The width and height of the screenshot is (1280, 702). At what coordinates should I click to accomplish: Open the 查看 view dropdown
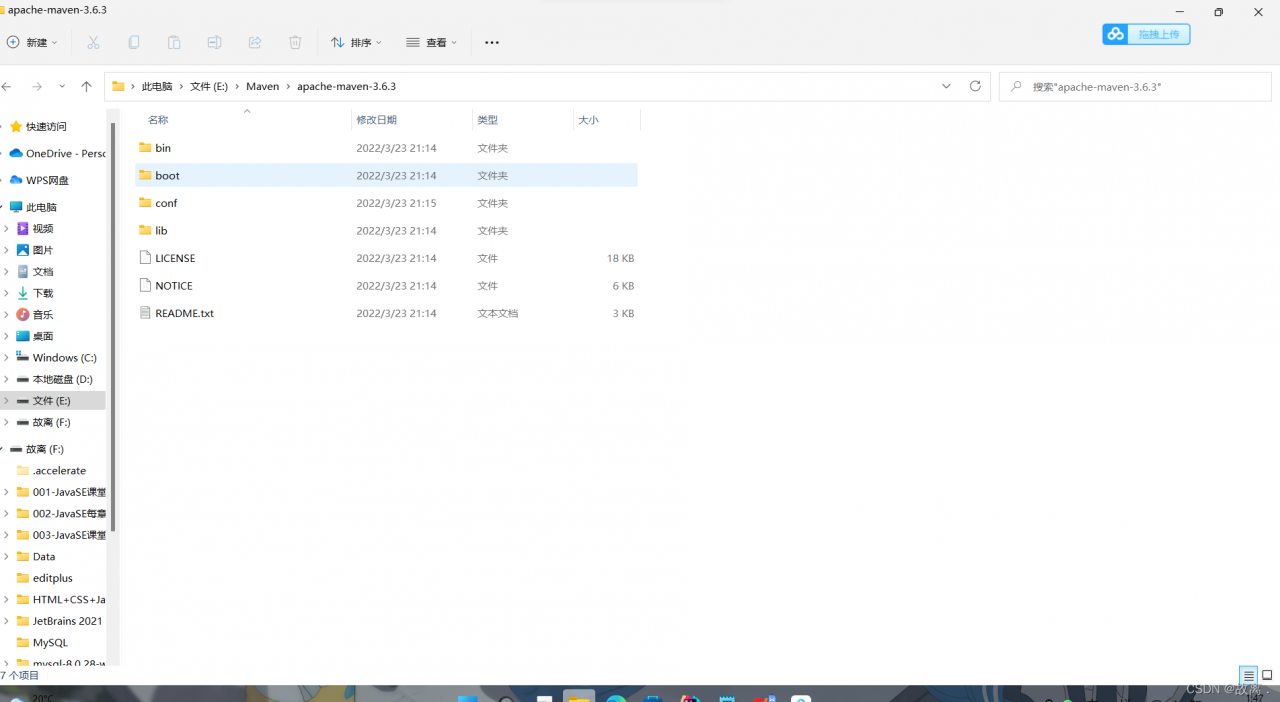click(432, 42)
